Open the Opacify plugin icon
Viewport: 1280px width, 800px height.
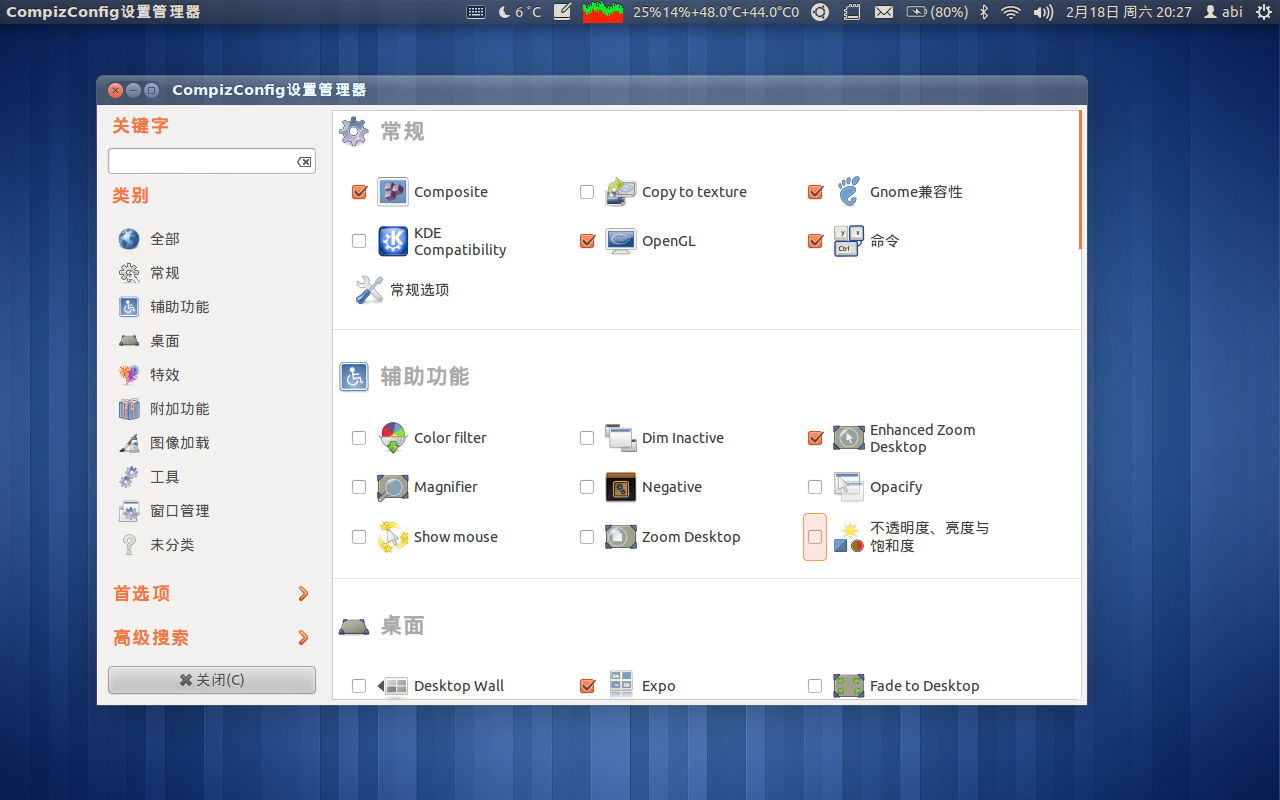849,487
